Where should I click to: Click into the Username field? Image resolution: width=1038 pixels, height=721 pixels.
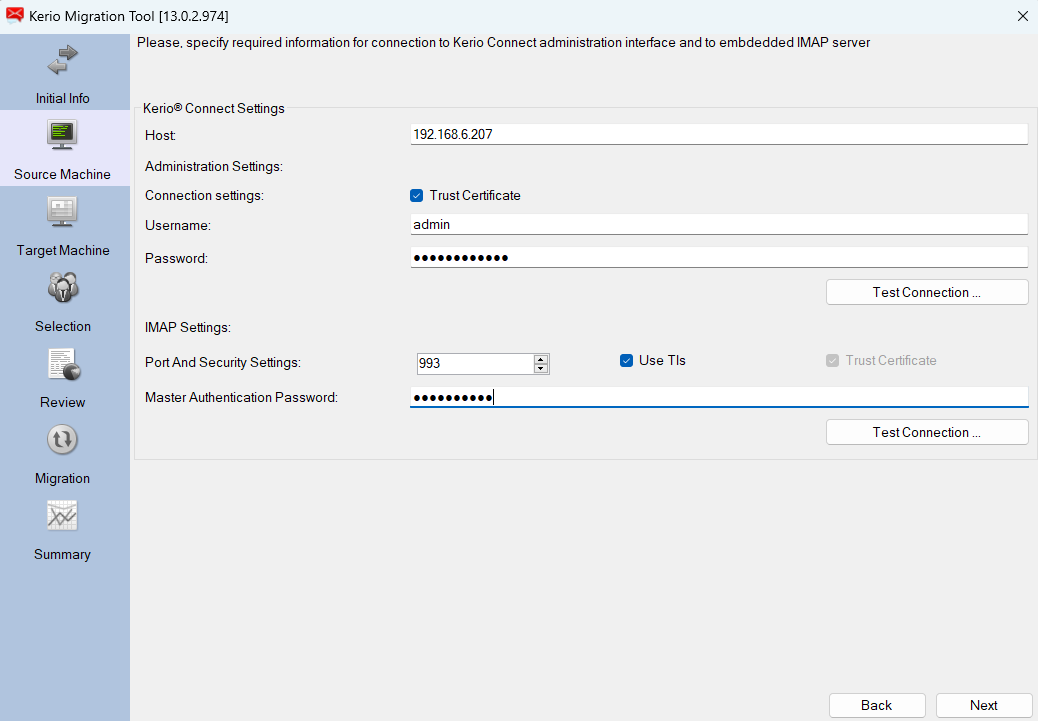tap(719, 224)
